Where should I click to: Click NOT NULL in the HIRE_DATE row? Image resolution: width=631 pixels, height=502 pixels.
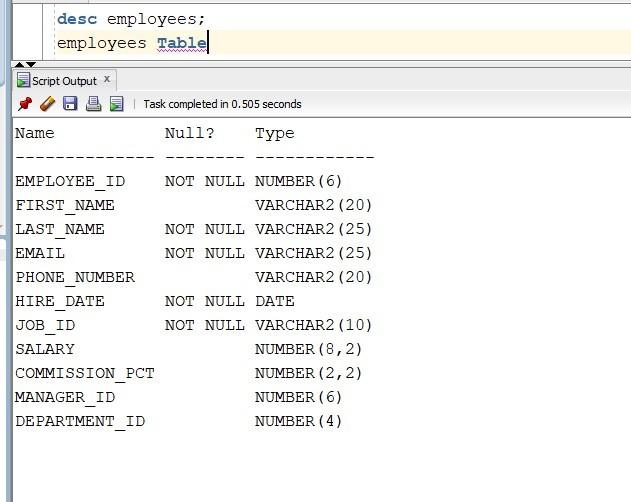click(x=204, y=301)
